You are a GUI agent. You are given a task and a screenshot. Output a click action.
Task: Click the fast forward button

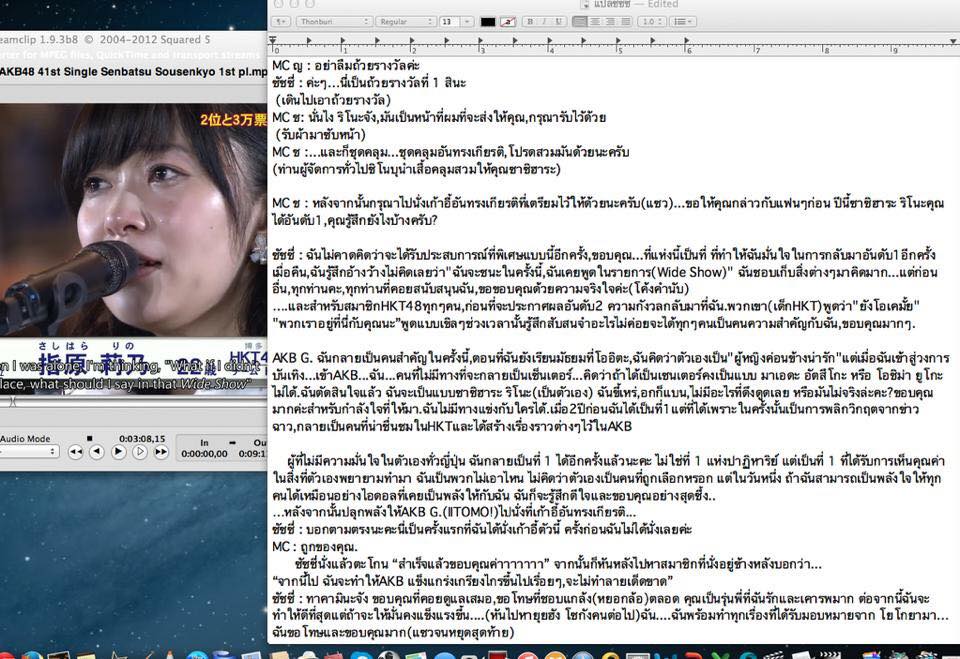pos(161,452)
